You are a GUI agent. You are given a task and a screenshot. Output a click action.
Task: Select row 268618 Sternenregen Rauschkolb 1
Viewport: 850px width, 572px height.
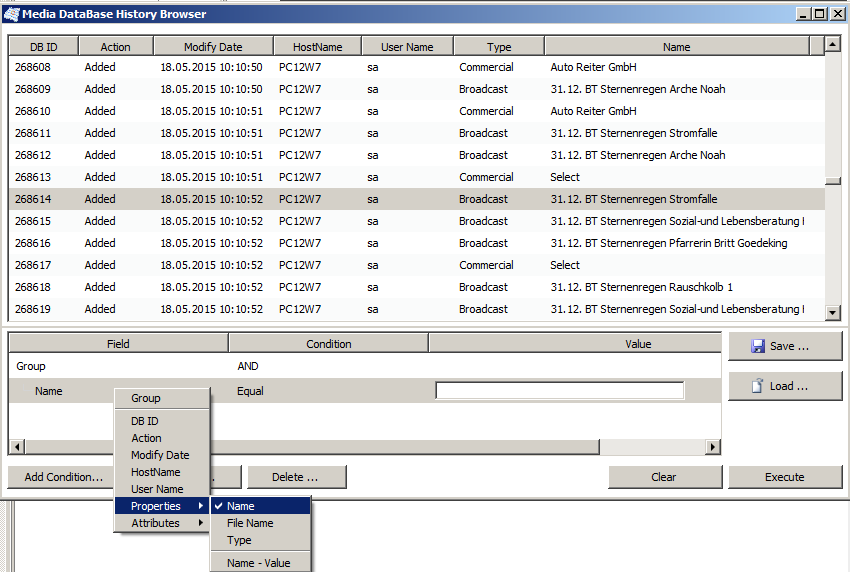coord(417,287)
